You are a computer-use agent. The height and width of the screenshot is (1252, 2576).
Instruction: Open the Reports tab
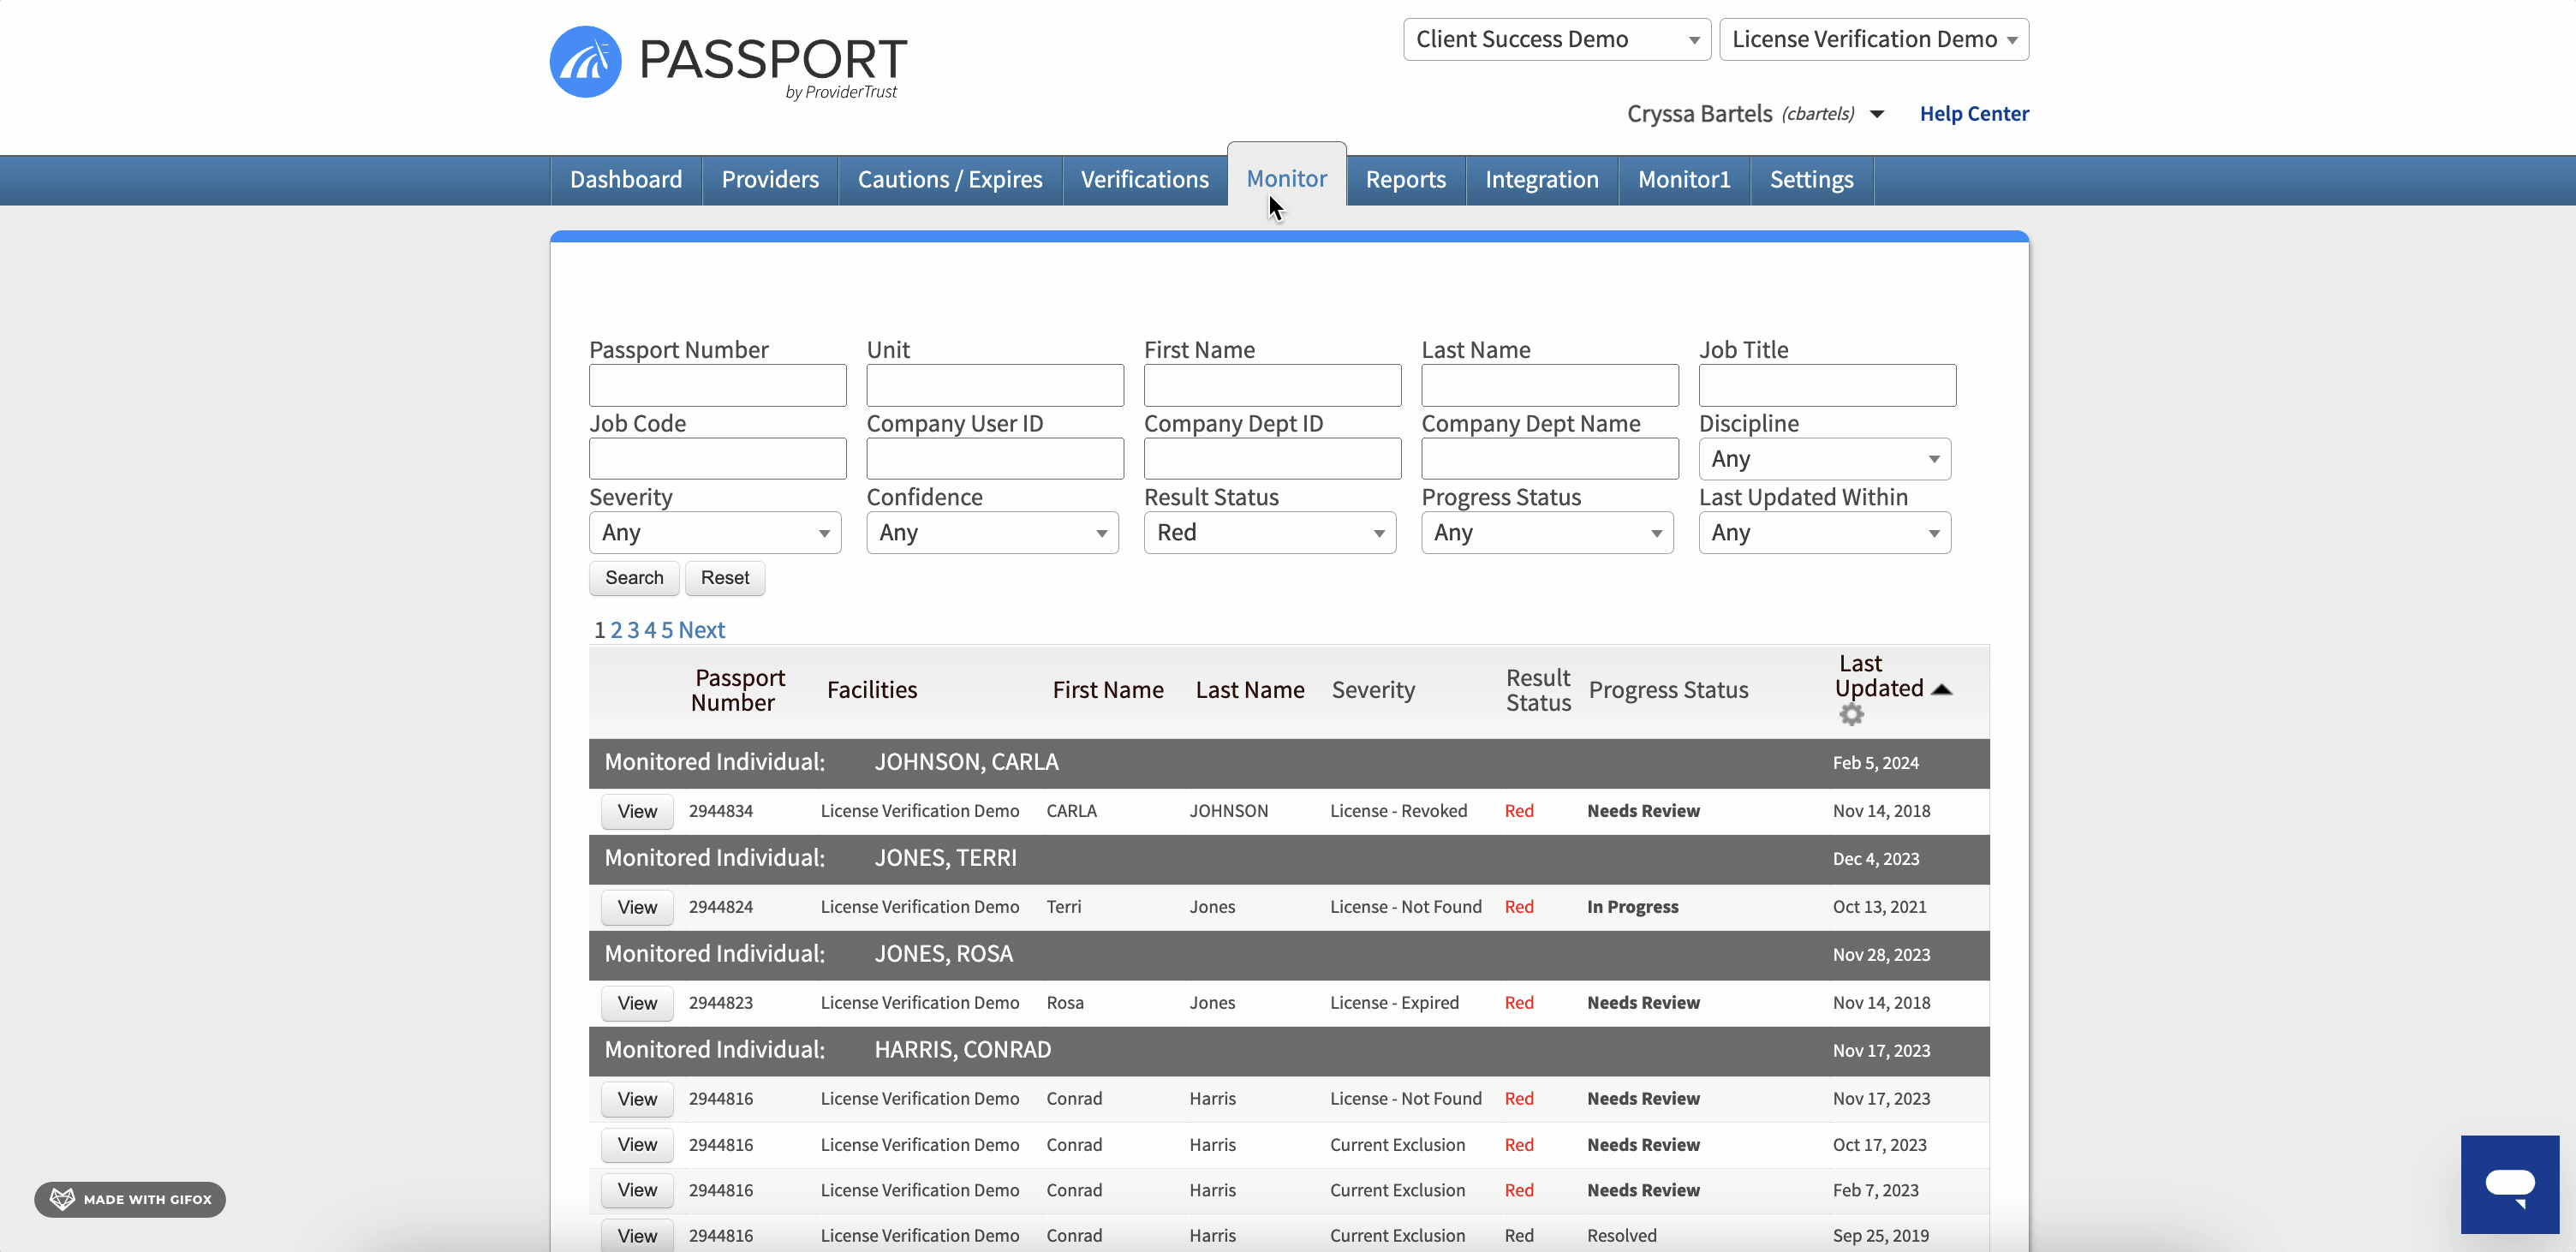(x=1405, y=180)
